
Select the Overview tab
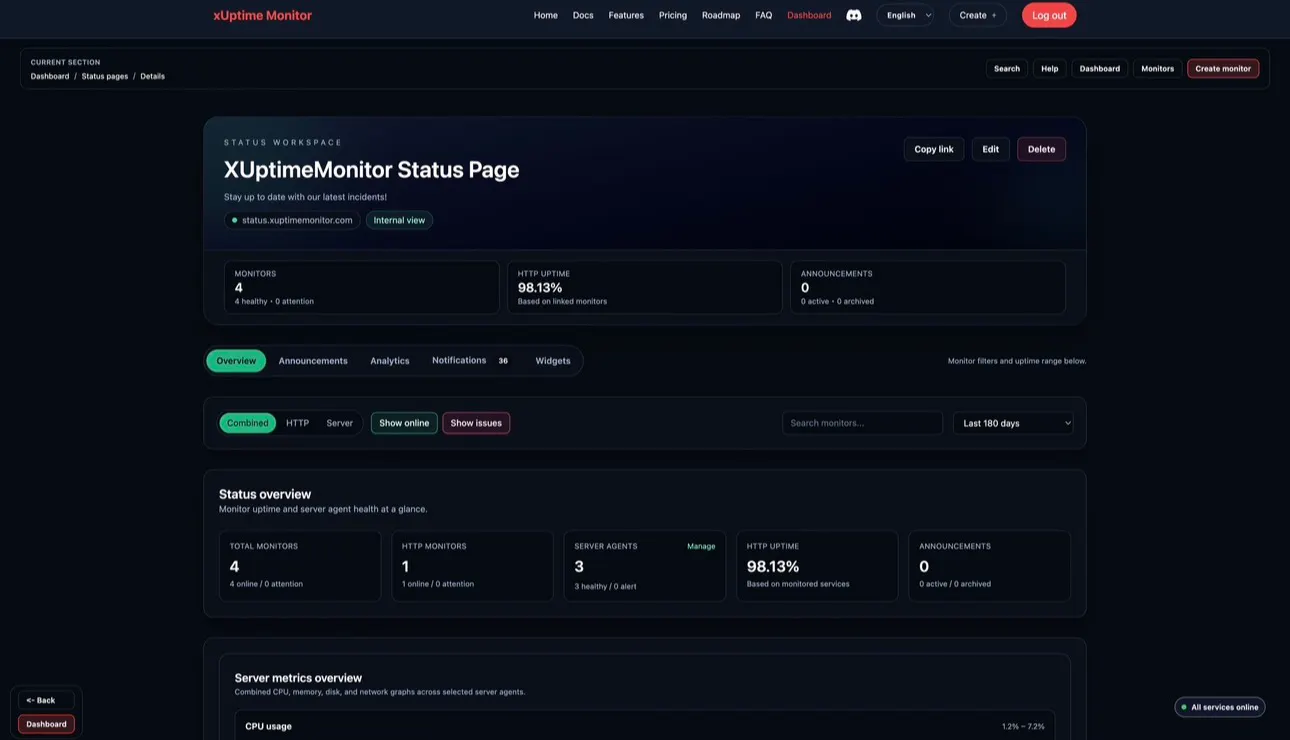pyautogui.click(x=237, y=361)
